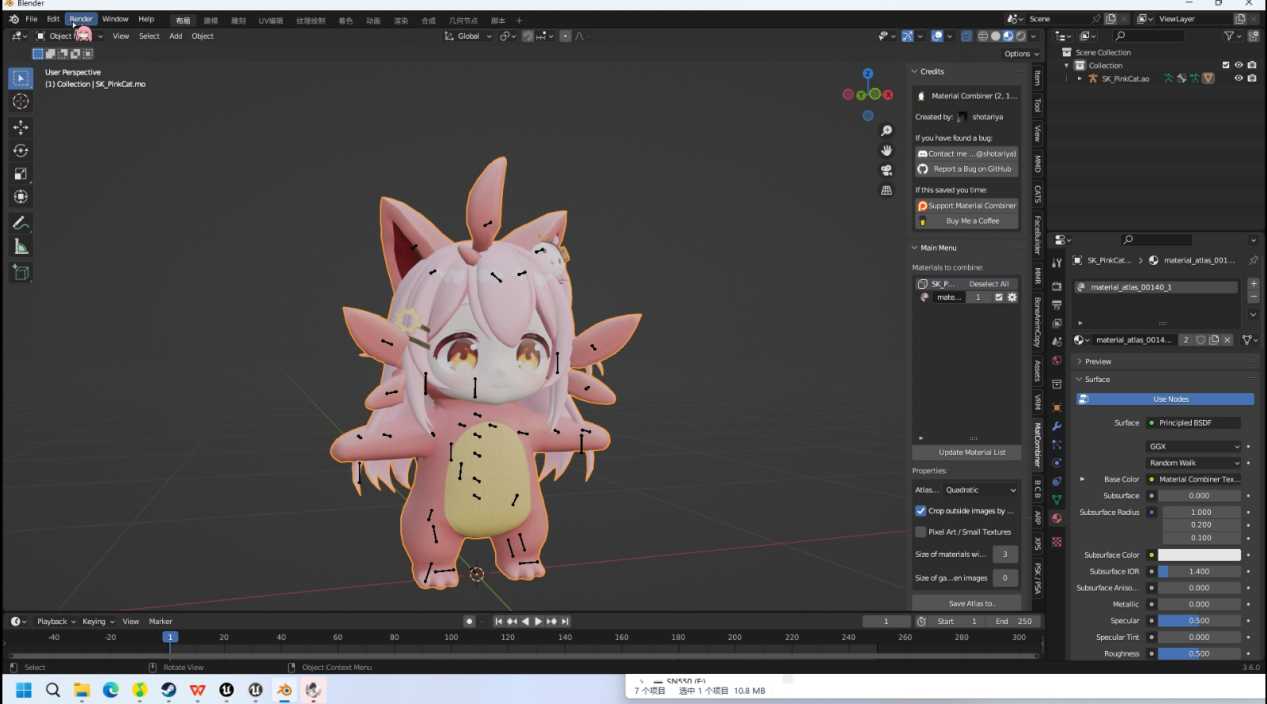Enable the Pixel Art / Small Textures checkbox
The image size is (1267, 704).
(x=921, y=532)
